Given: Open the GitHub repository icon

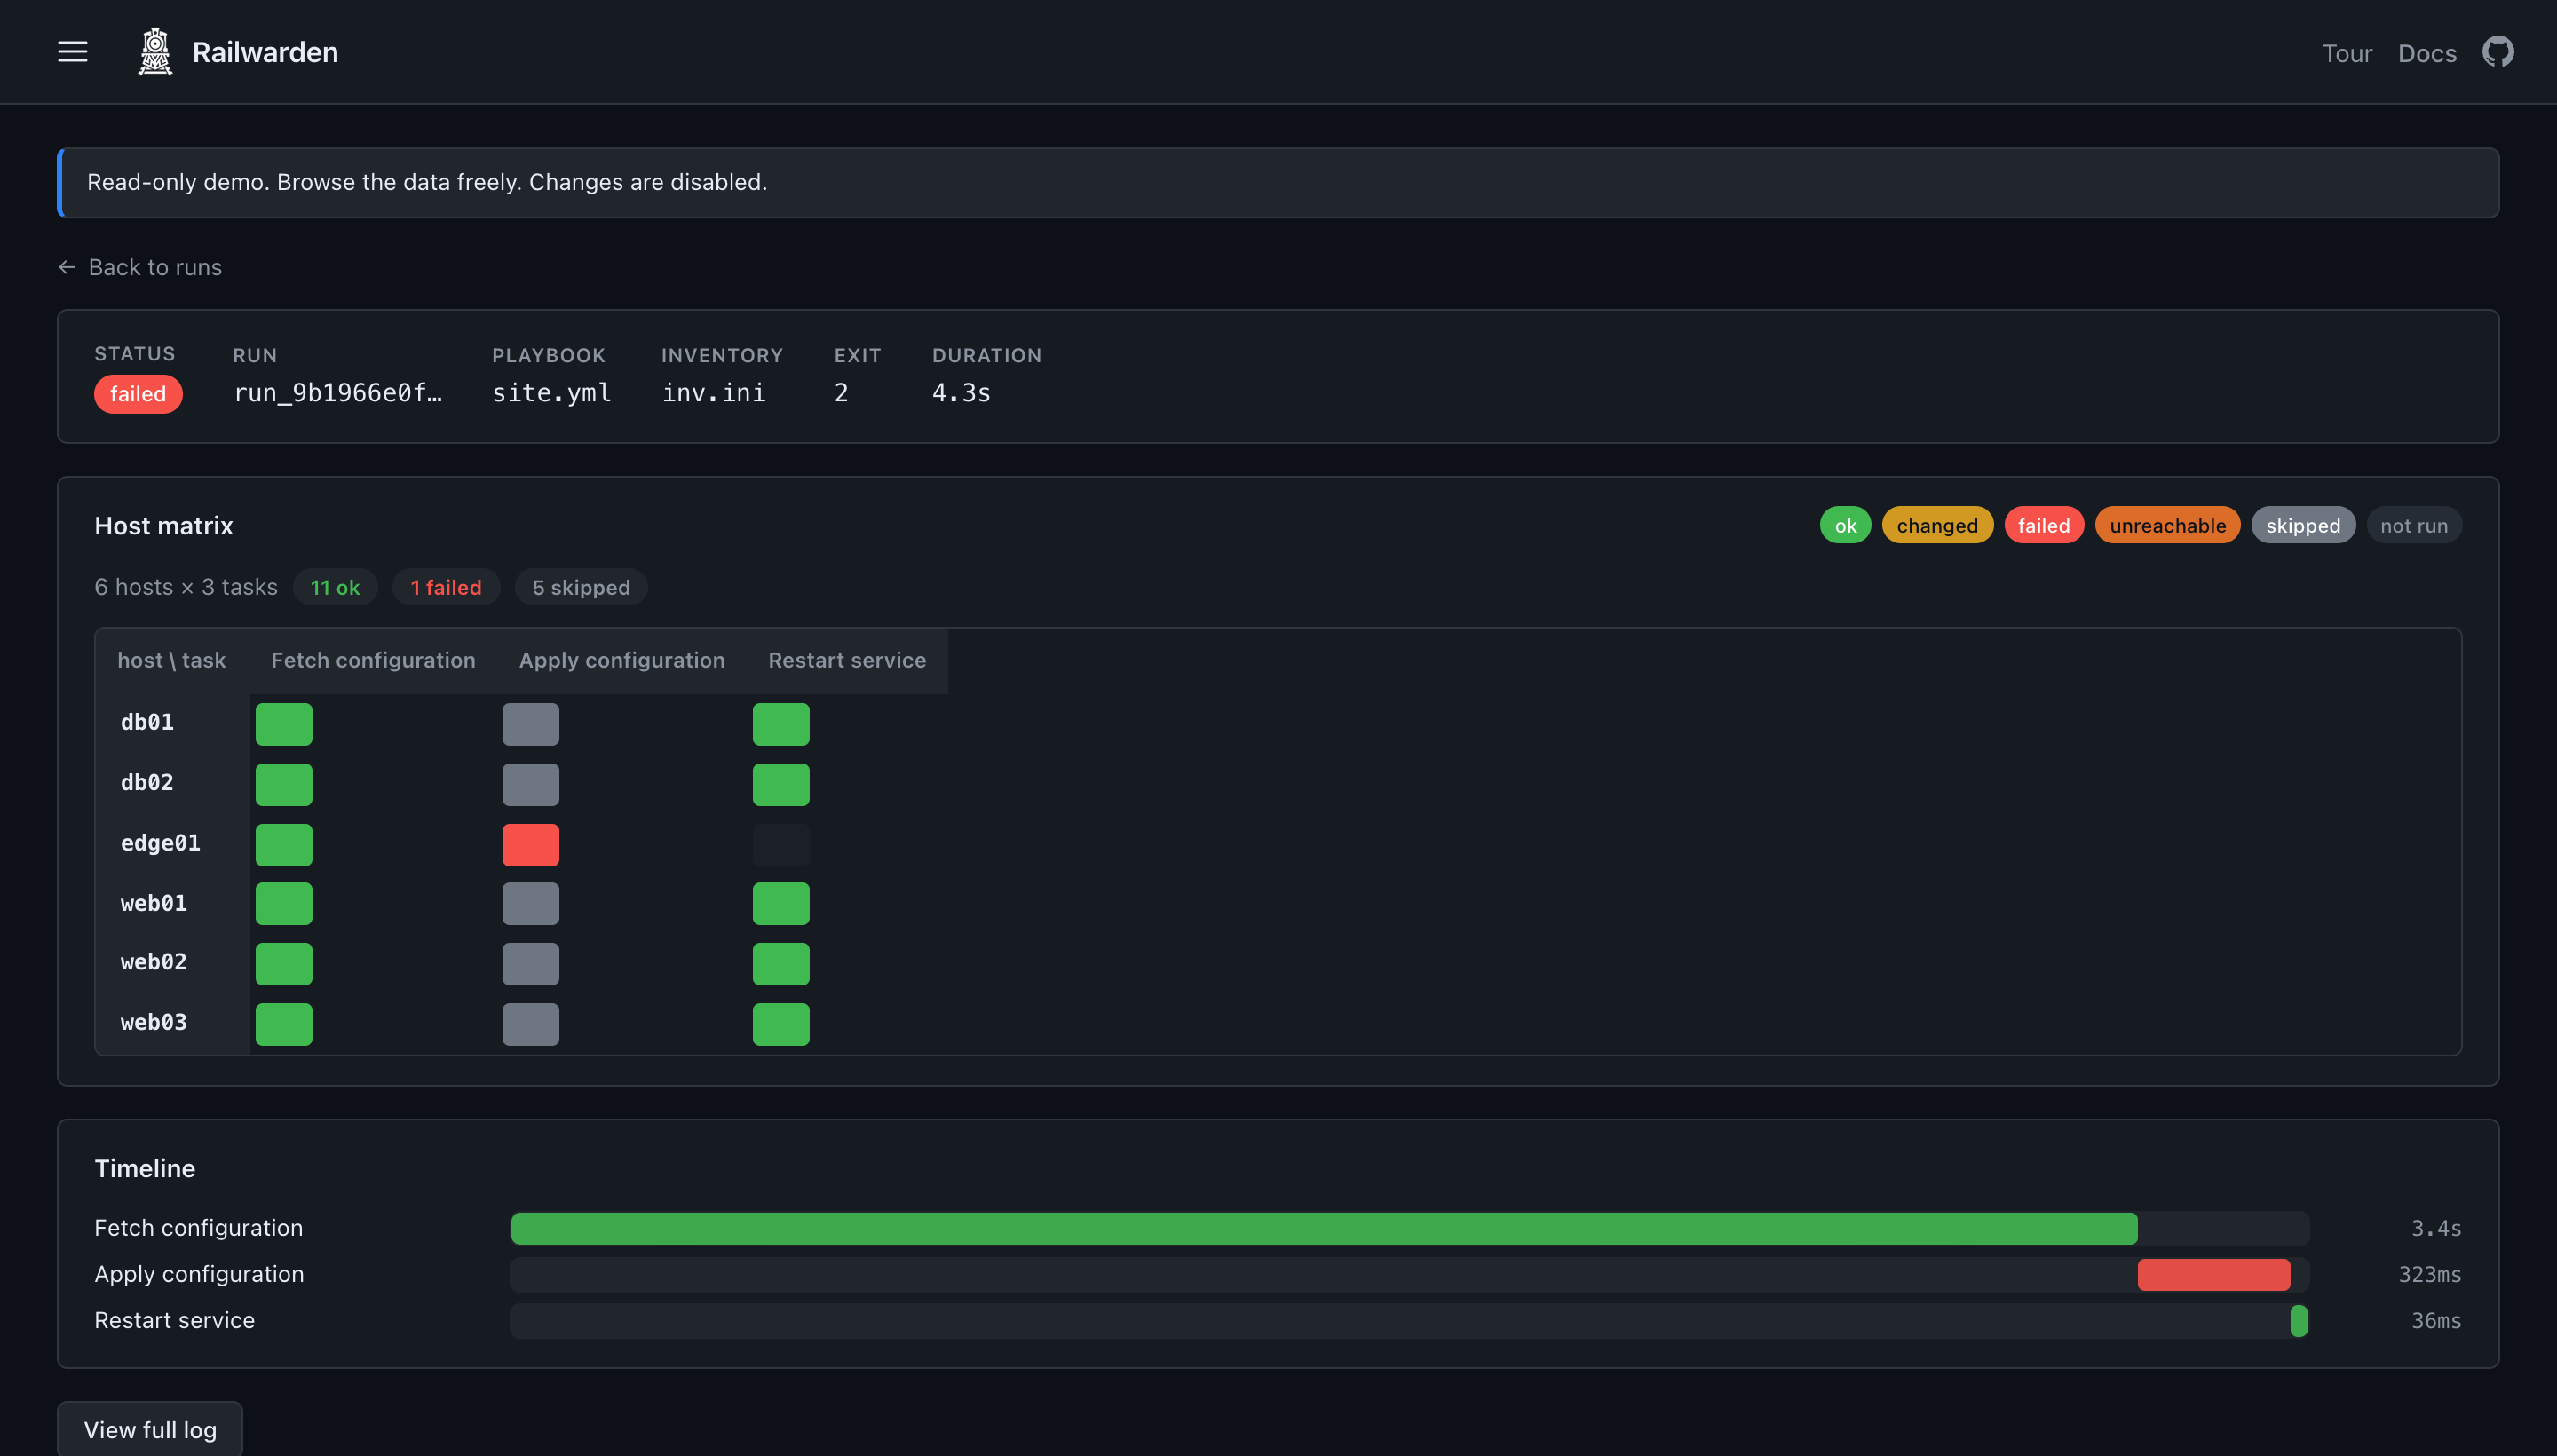Looking at the screenshot, I should 2498,52.
